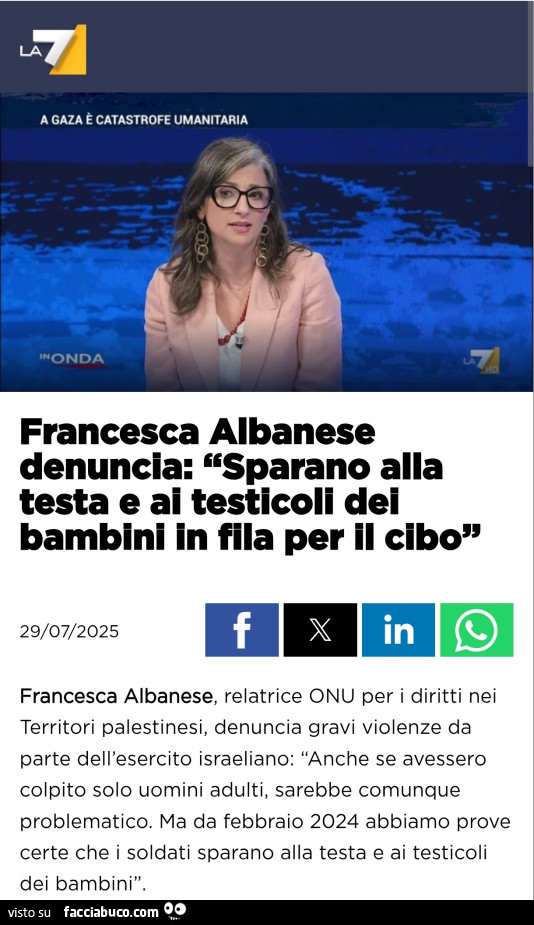534x925 pixels.
Task: Share the article on LinkedIn
Action: pos(398,629)
